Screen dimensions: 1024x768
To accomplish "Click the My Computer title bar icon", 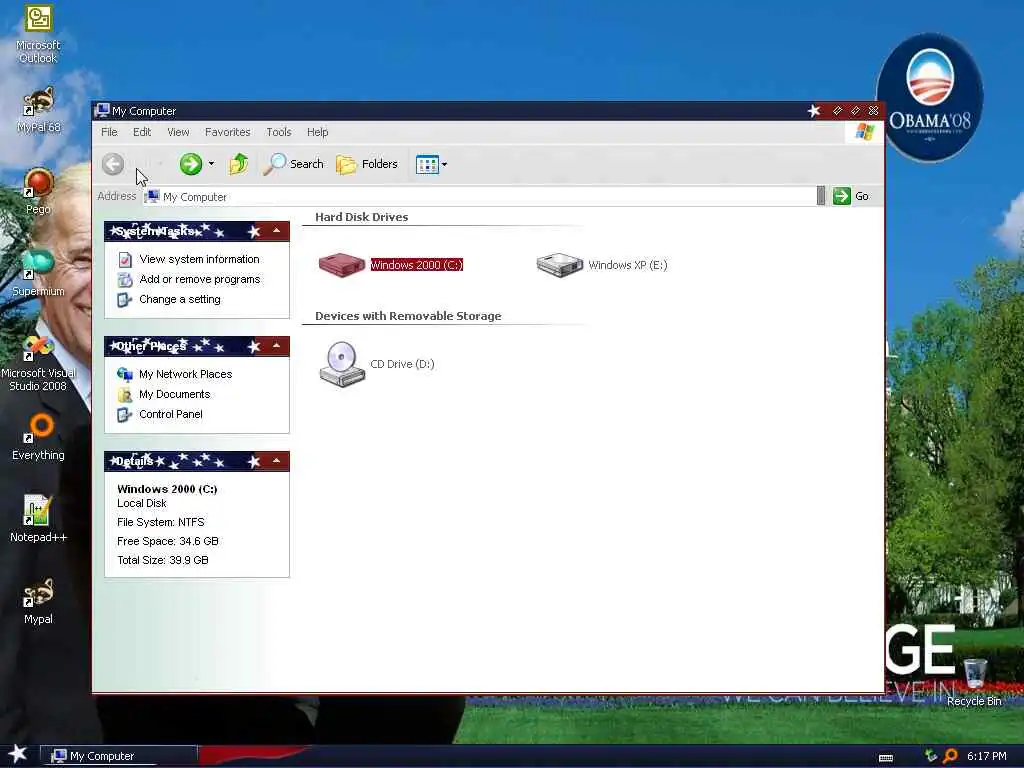I will pos(102,110).
